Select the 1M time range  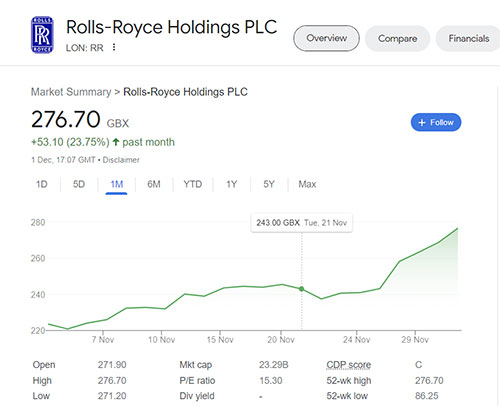117,184
